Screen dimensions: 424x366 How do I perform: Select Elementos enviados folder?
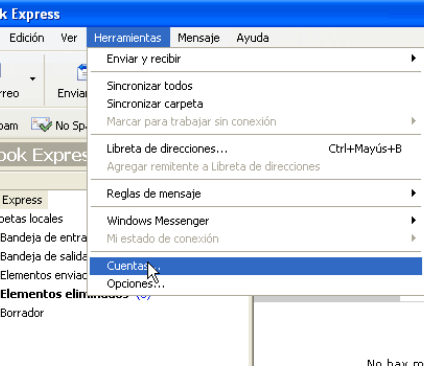pyautogui.click(x=43, y=275)
